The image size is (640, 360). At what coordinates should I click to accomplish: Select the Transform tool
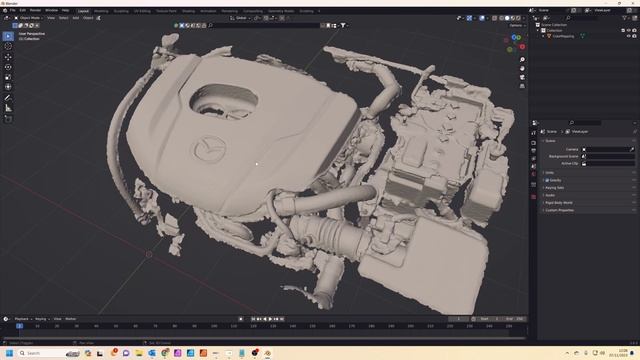pyautogui.click(x=8, y=87)
